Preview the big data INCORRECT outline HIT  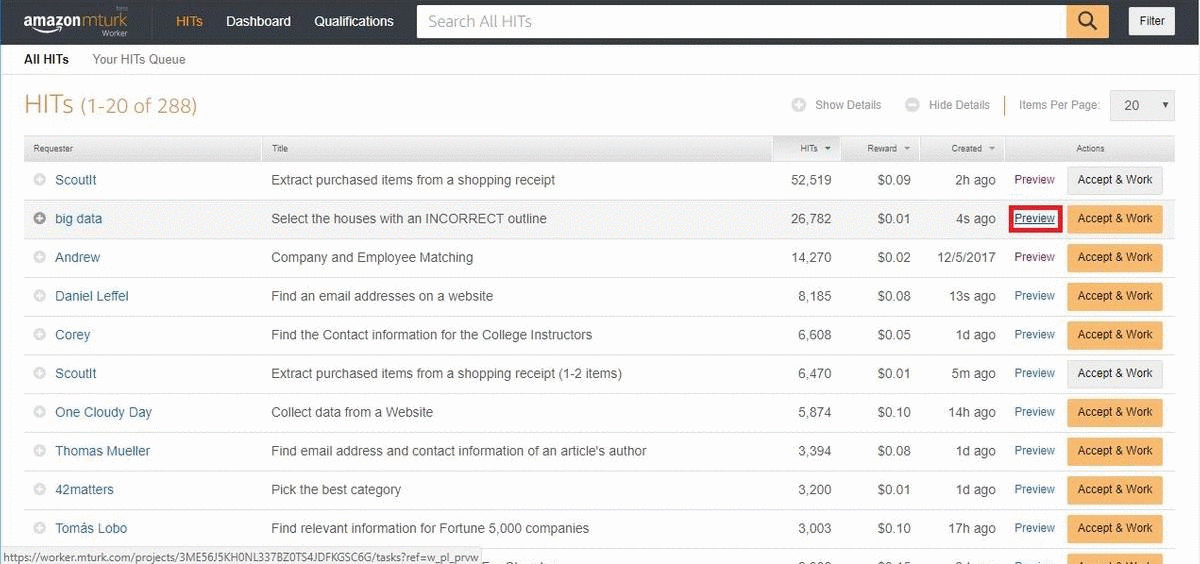click(1034, 218)
